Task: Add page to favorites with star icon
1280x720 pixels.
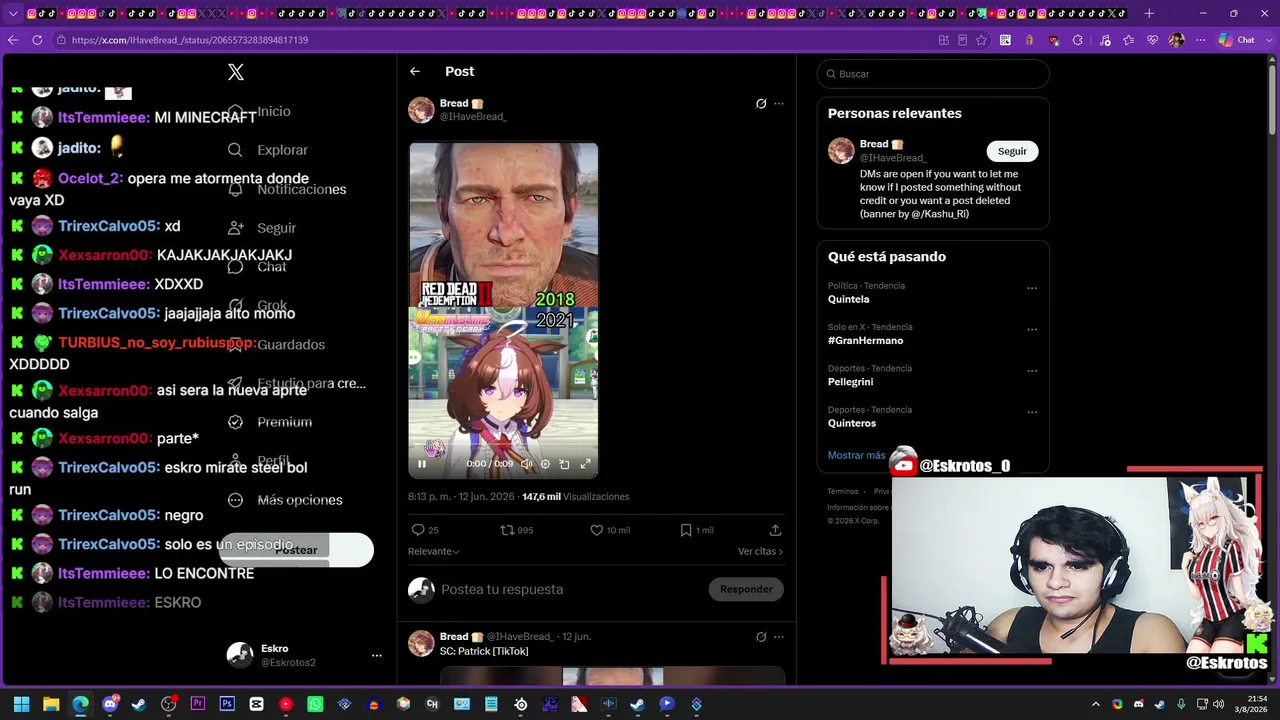Action: pyautogui.click(x=982, y=40)
